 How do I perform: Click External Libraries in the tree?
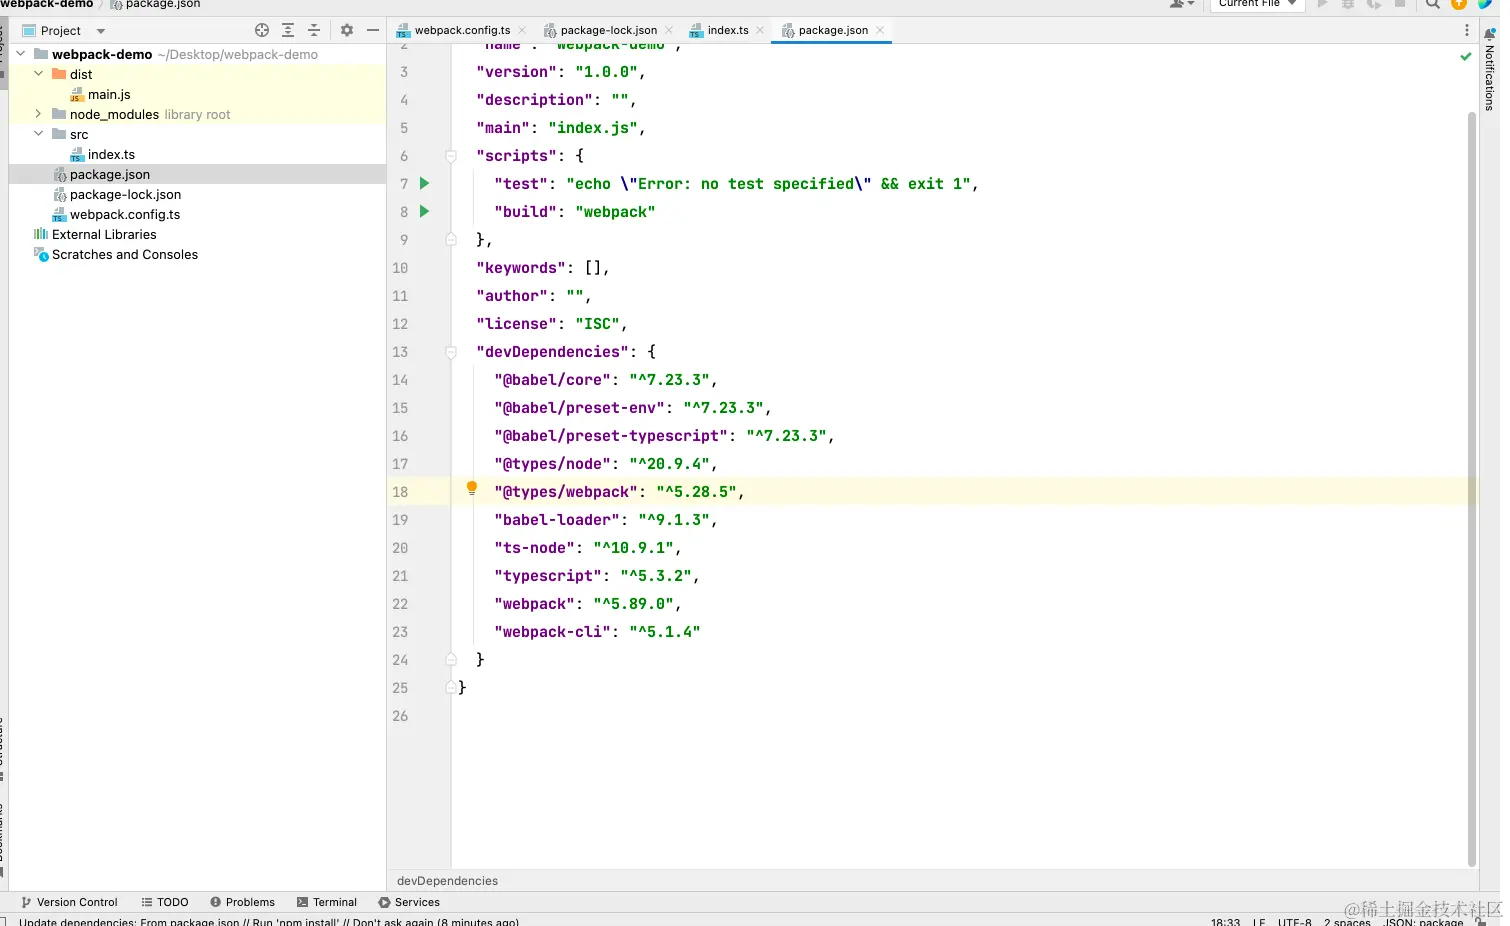(x=104, y=234)
